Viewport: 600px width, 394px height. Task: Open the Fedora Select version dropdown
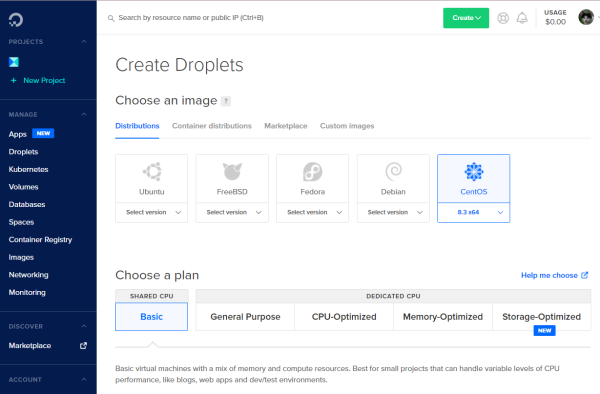pos(313,212)
